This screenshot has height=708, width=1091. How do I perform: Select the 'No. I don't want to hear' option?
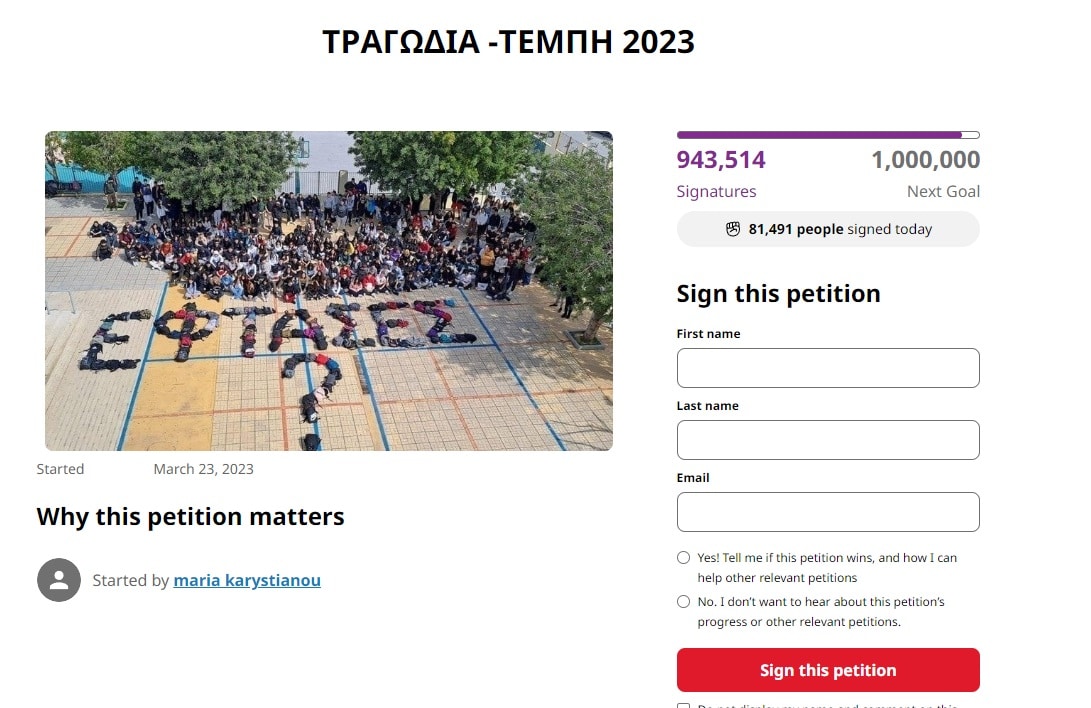pyautogui.click(x=683, y=602)
